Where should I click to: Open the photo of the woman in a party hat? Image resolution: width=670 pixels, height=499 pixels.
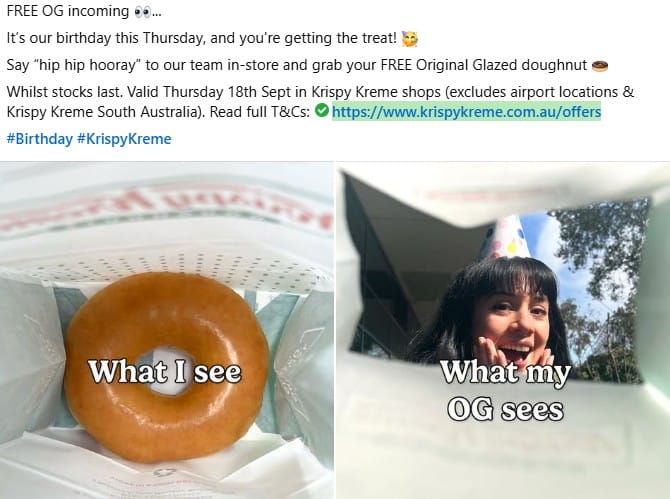(x=503, y=330)
